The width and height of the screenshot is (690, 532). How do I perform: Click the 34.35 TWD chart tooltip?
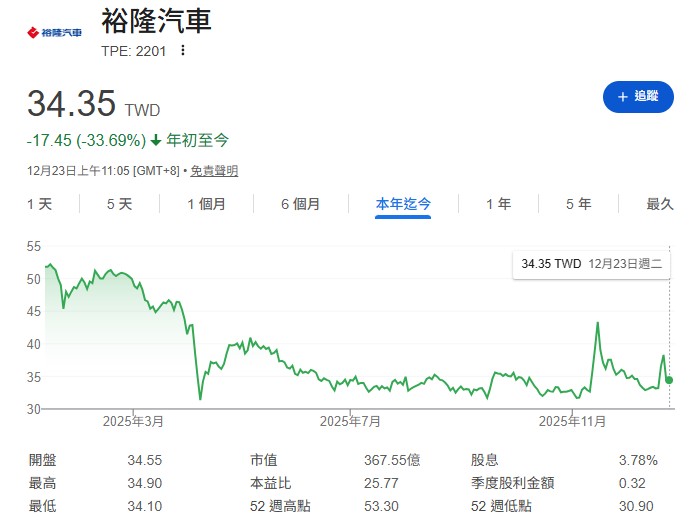pyautogui.click(x=589, y=264)
